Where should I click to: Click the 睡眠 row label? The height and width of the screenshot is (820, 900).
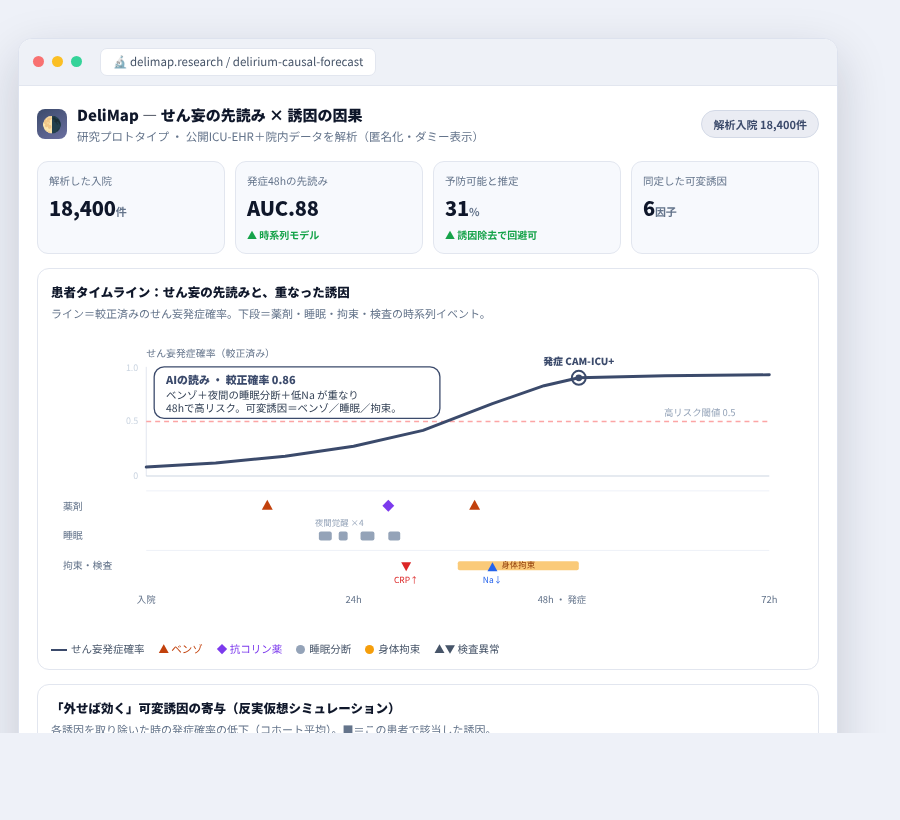(73, 535)
